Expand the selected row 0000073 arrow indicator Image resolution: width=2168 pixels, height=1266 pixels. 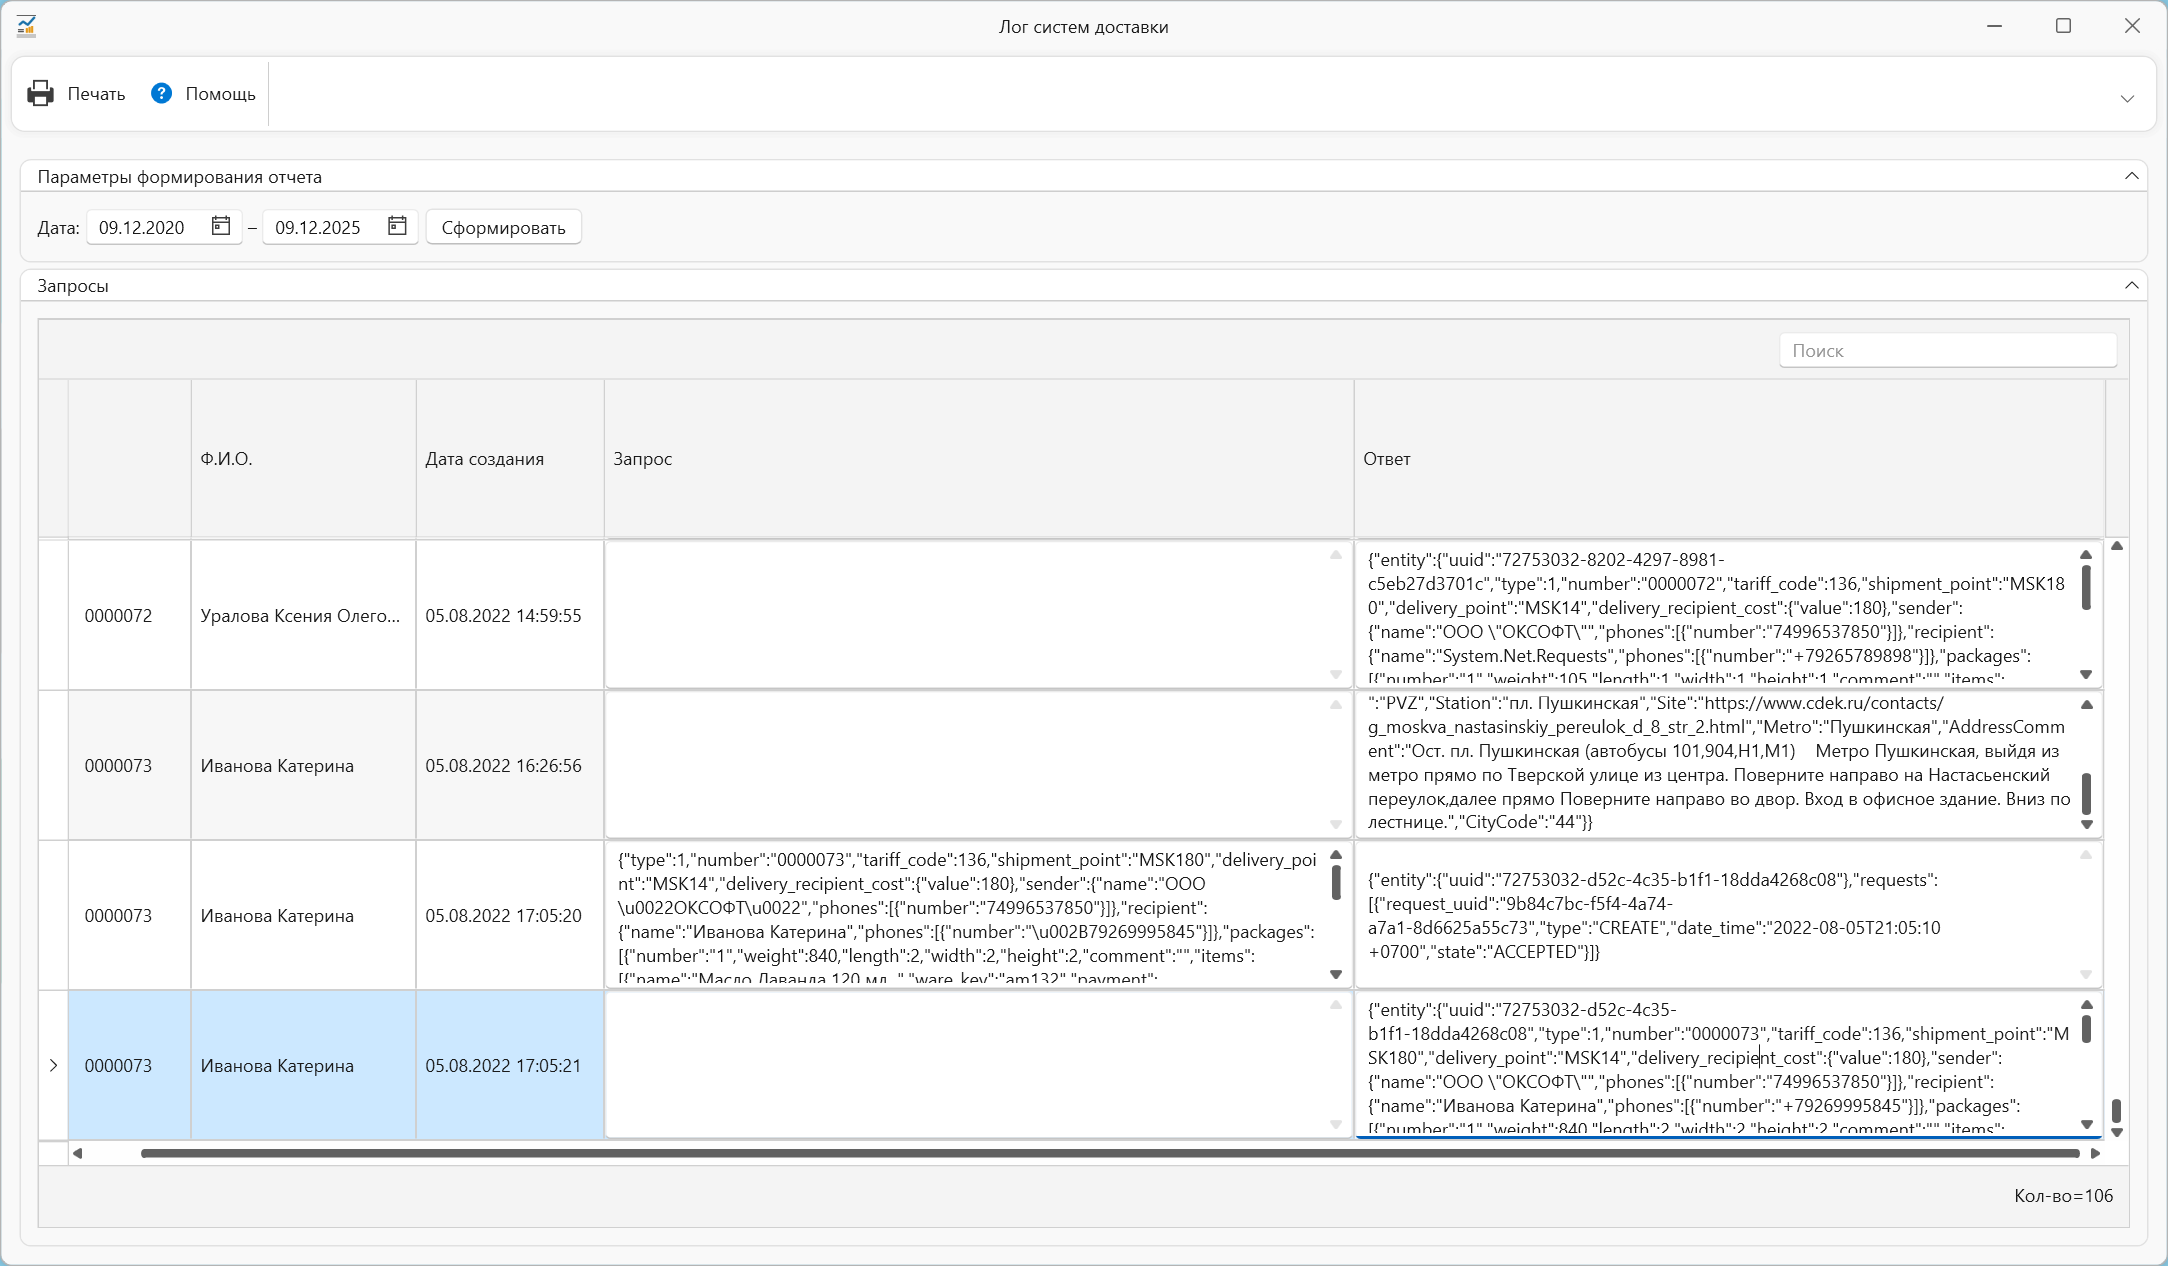point(53,1066)
